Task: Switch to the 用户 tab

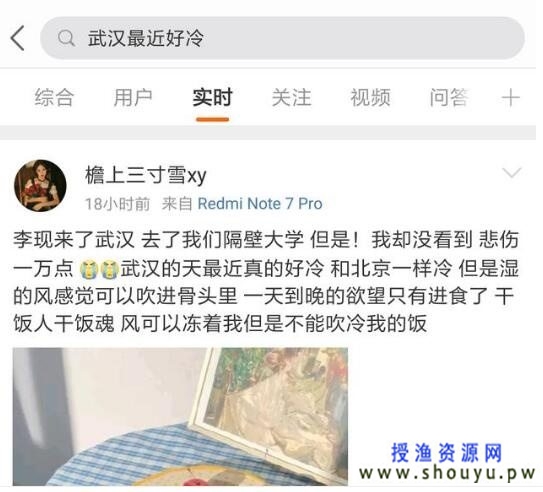Action: coord(133,97)
